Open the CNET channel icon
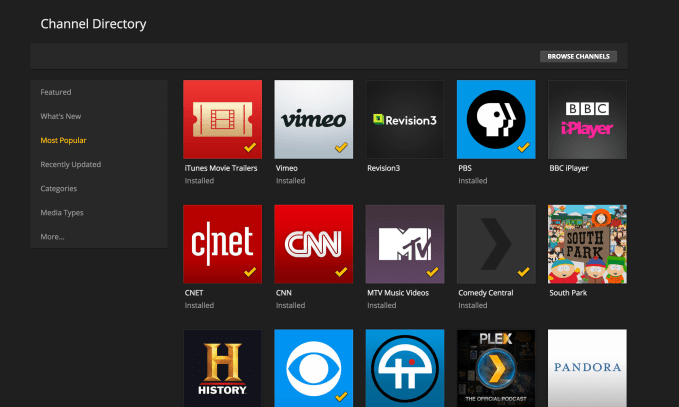This screenshot has width=679, height=407. coord(223,244)
